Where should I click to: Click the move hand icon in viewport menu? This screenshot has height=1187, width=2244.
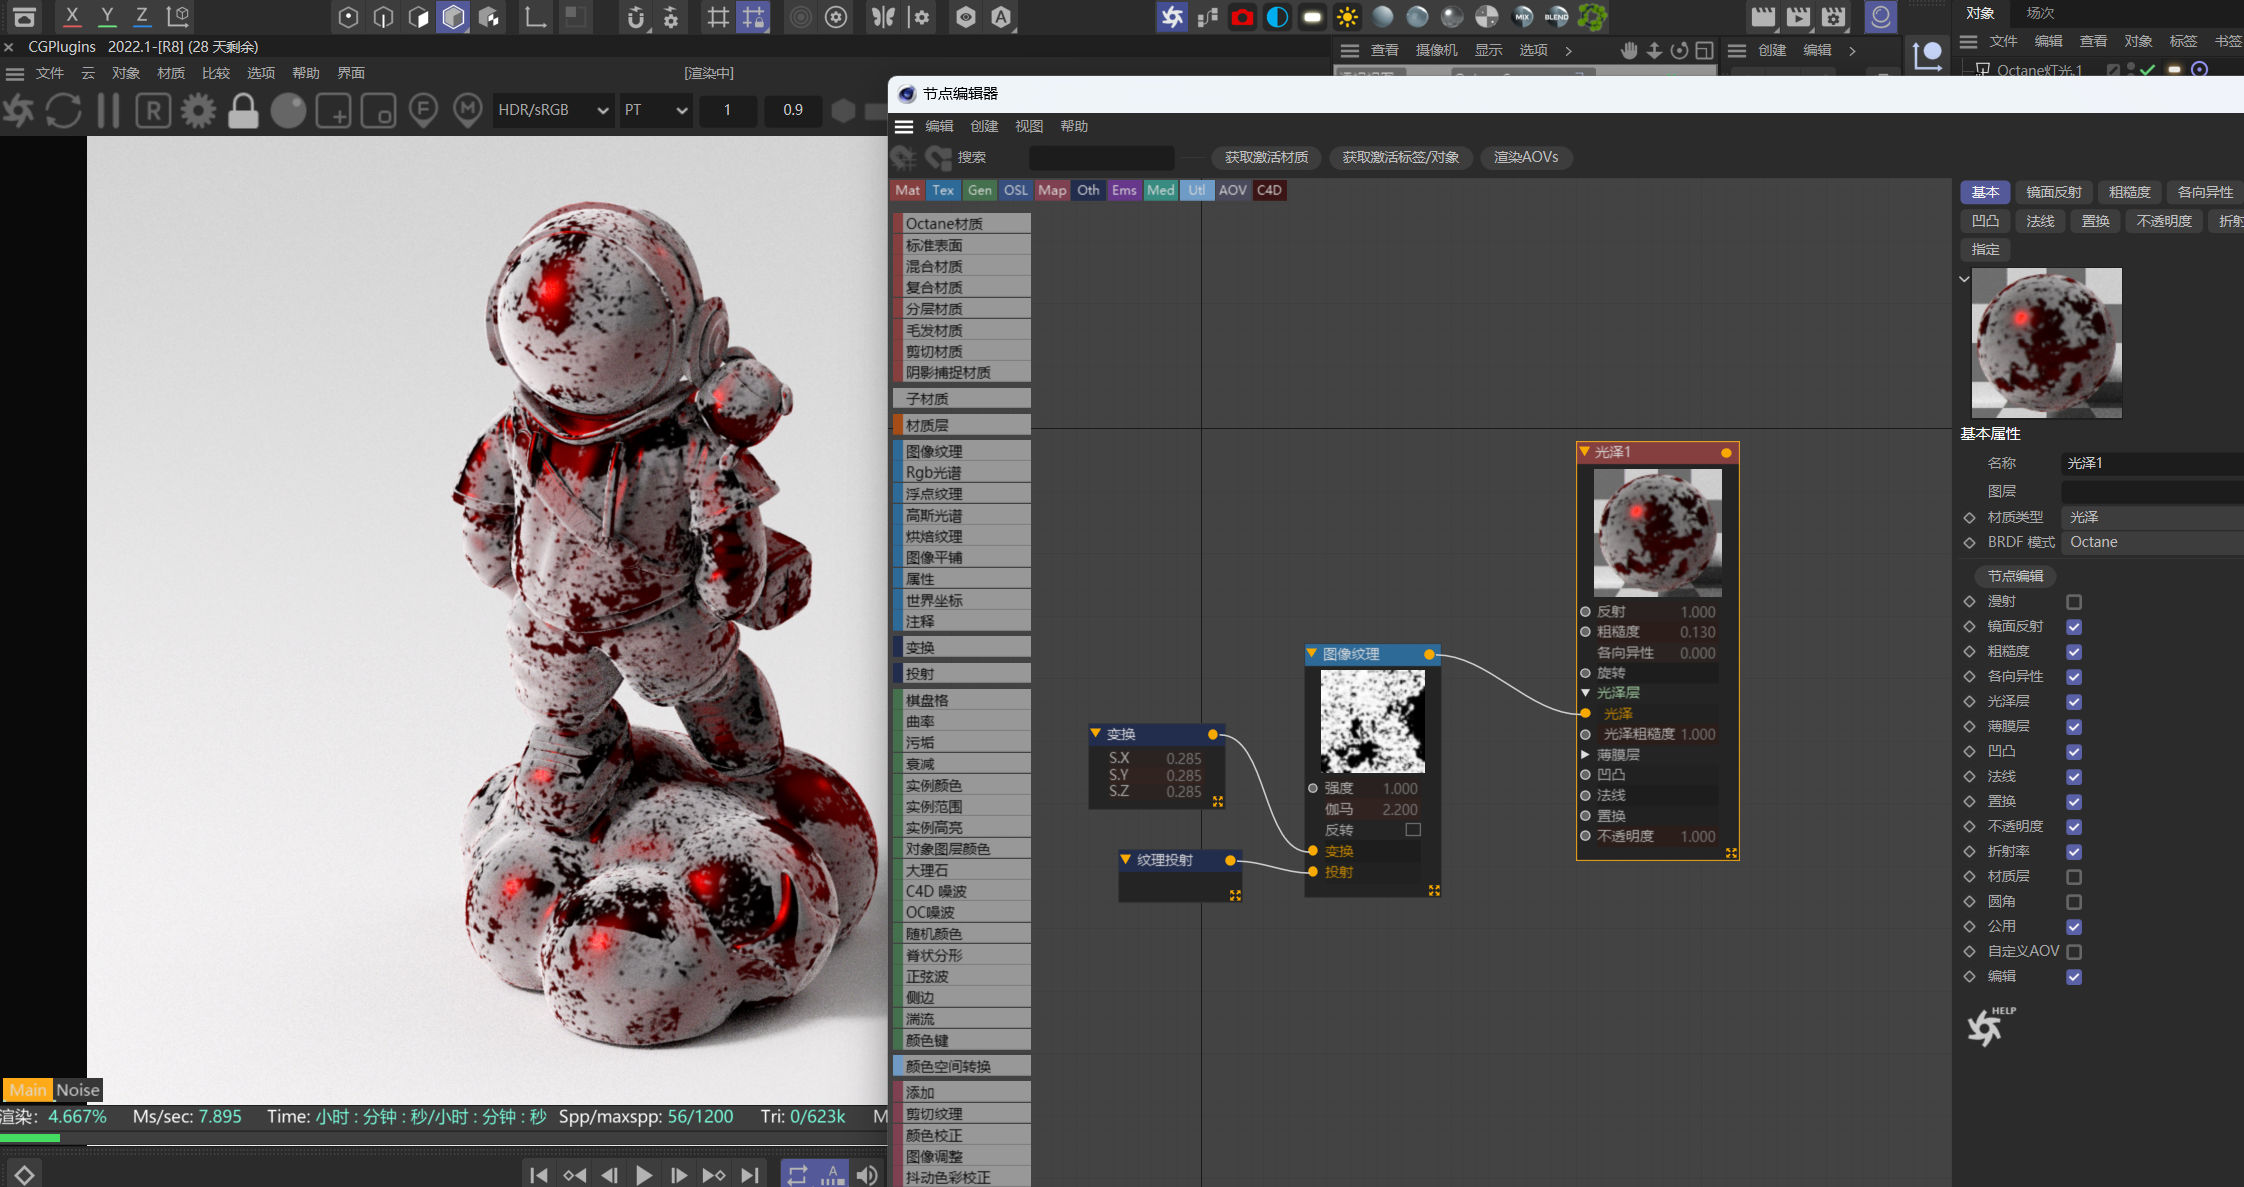pyautogui.click(x=1629, y=50)
